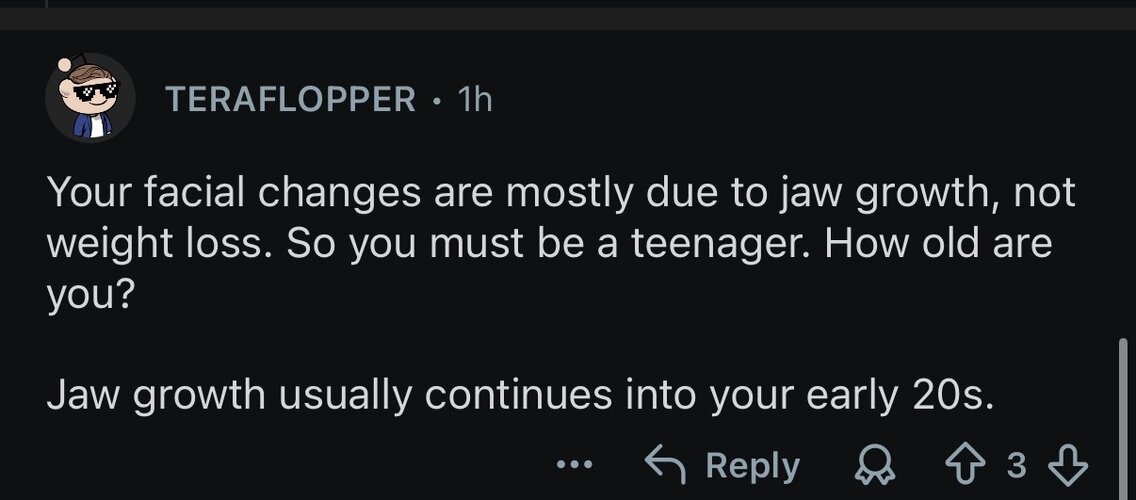Click the dot separator before 1h
This screenshot has width=1136, height=500.
click(437, 100)
